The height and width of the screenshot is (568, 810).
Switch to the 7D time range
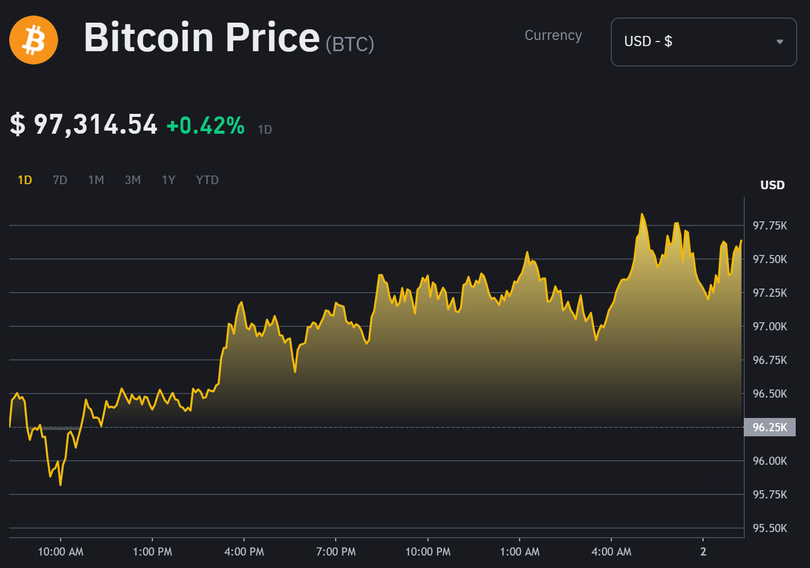(x=60, y=180)
